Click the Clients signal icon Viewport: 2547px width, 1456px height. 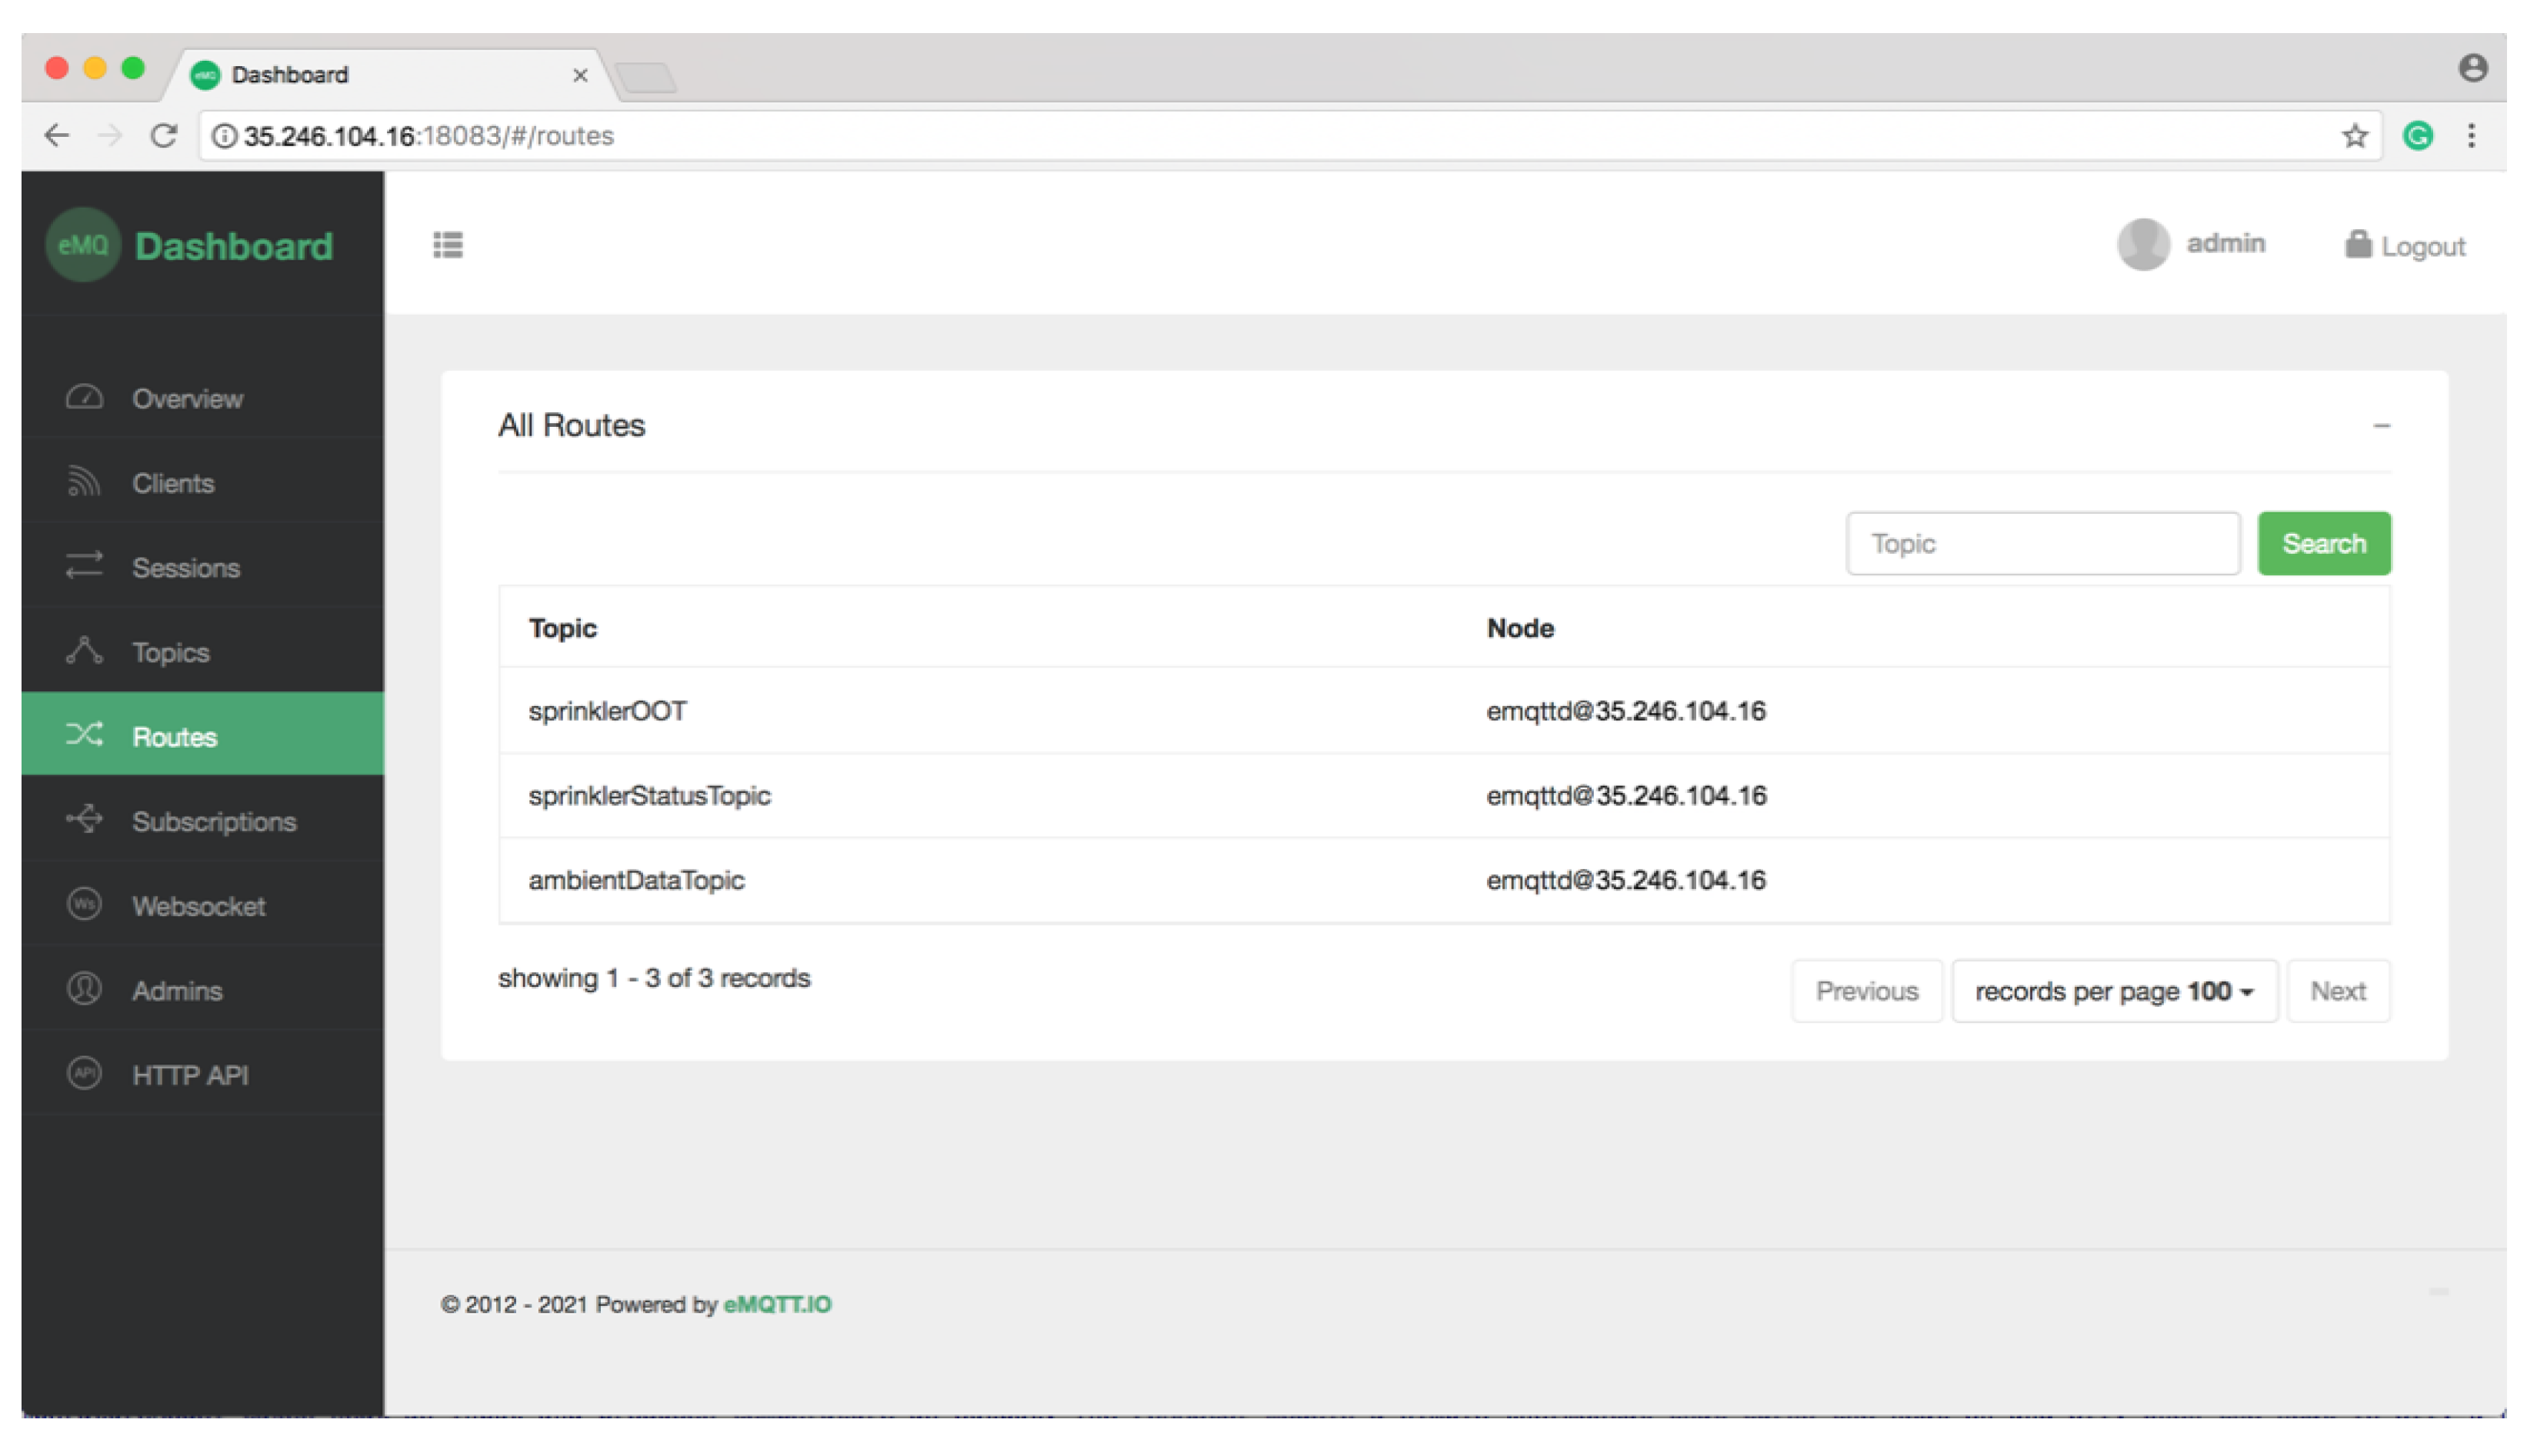coord(84,483)
